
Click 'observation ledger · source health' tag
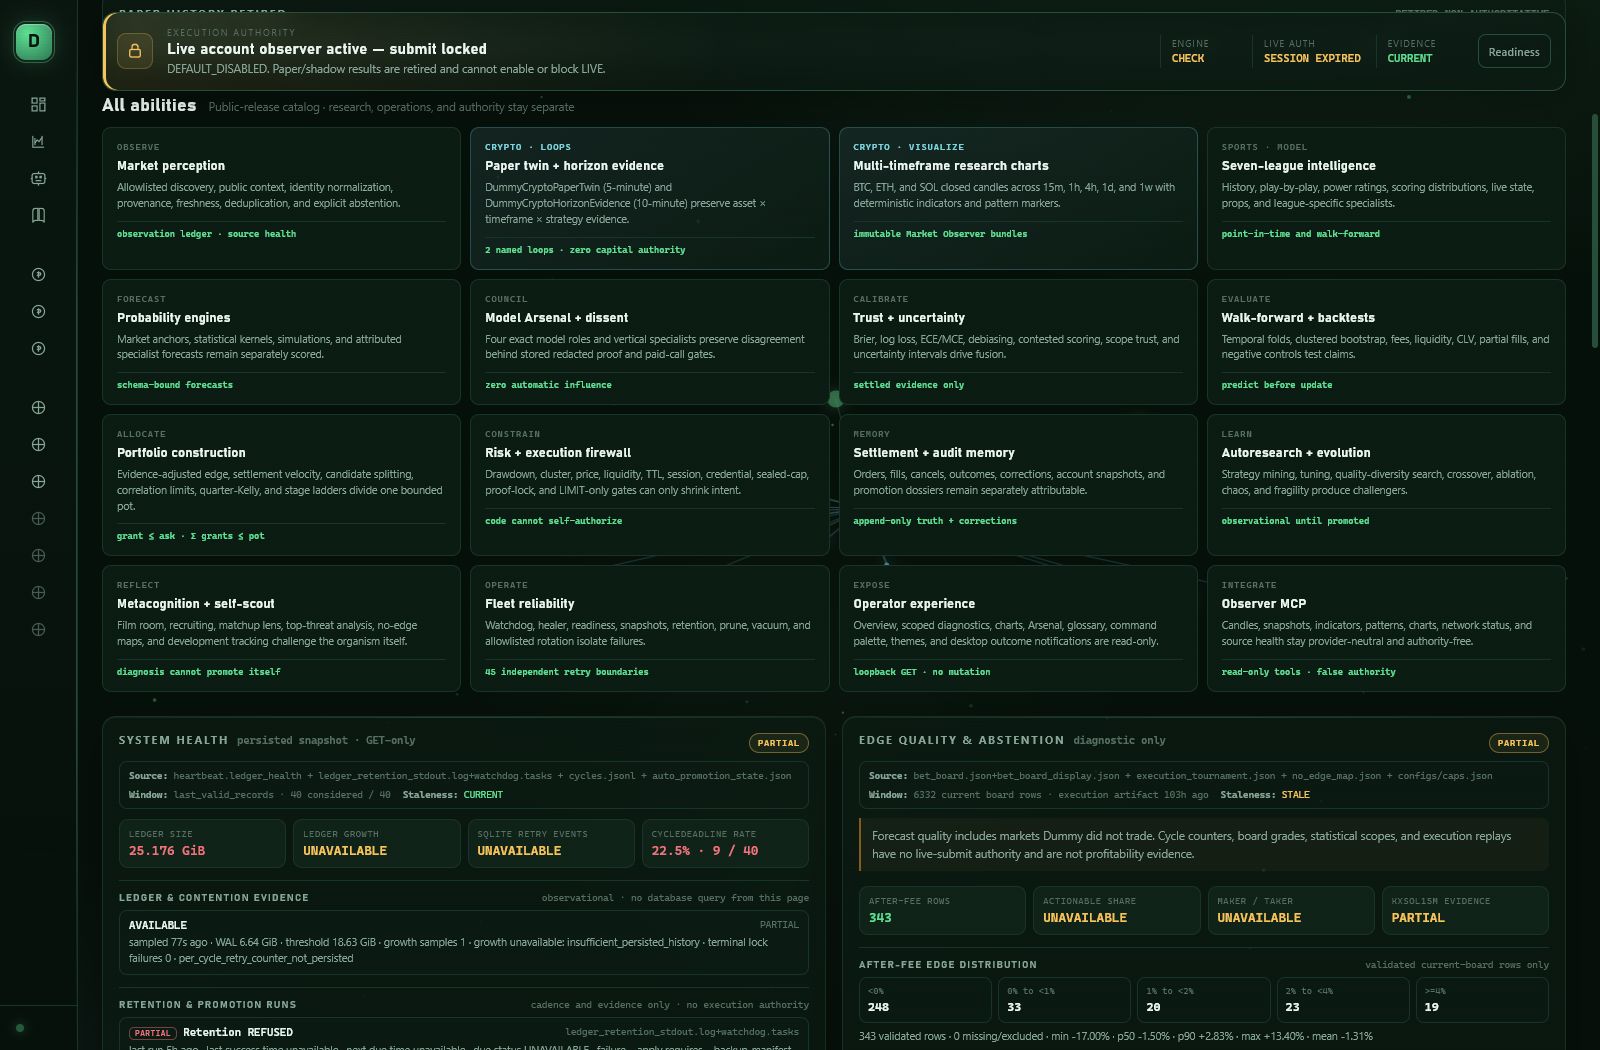pyautogui.click(x=206, y=234)
